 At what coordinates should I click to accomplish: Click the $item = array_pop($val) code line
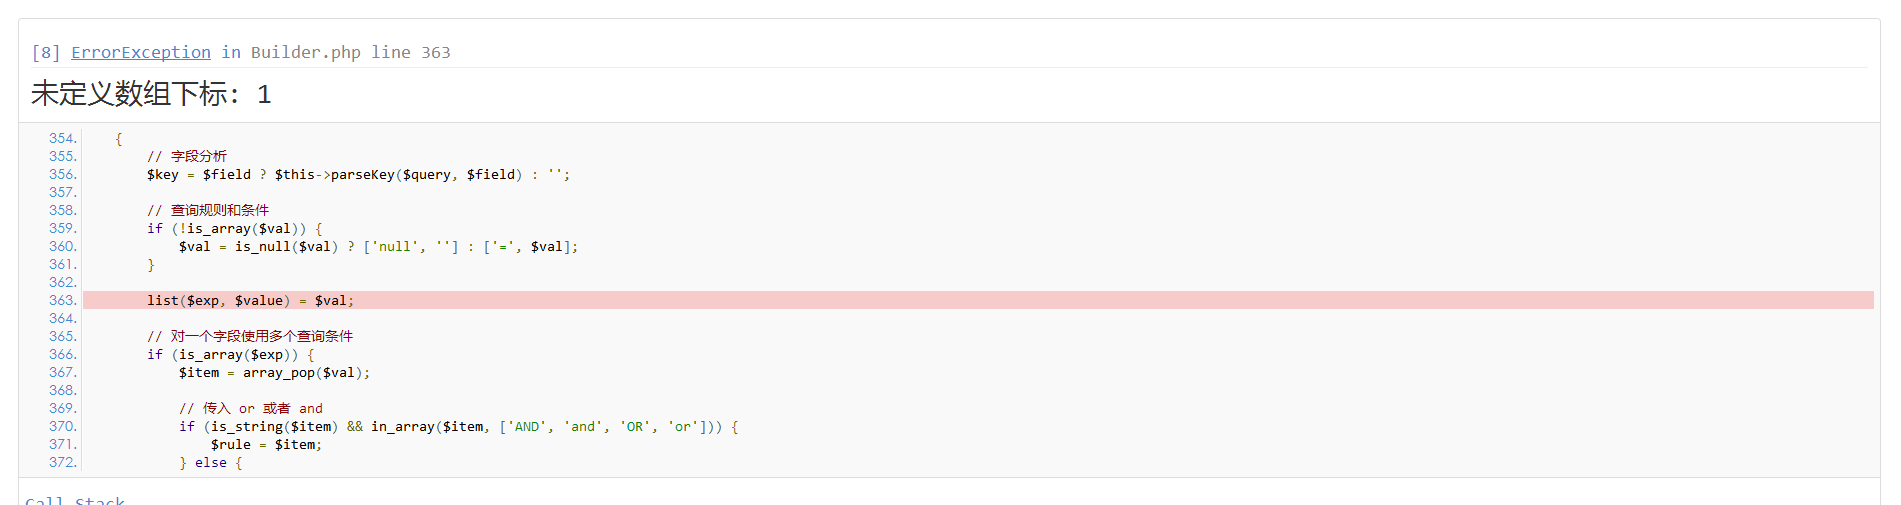[x=274, y=372]
